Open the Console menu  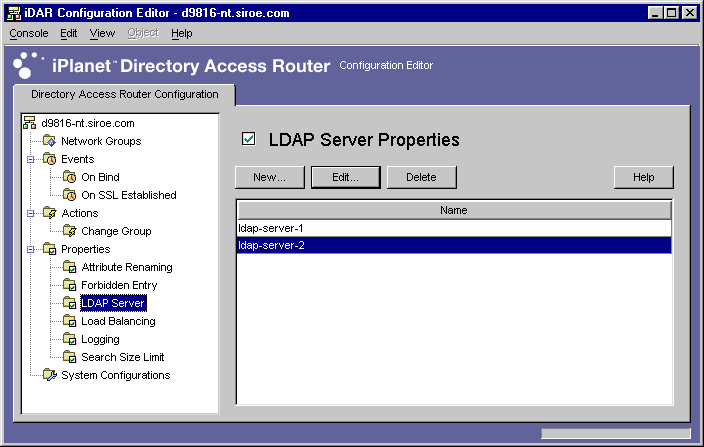(29, 33)
